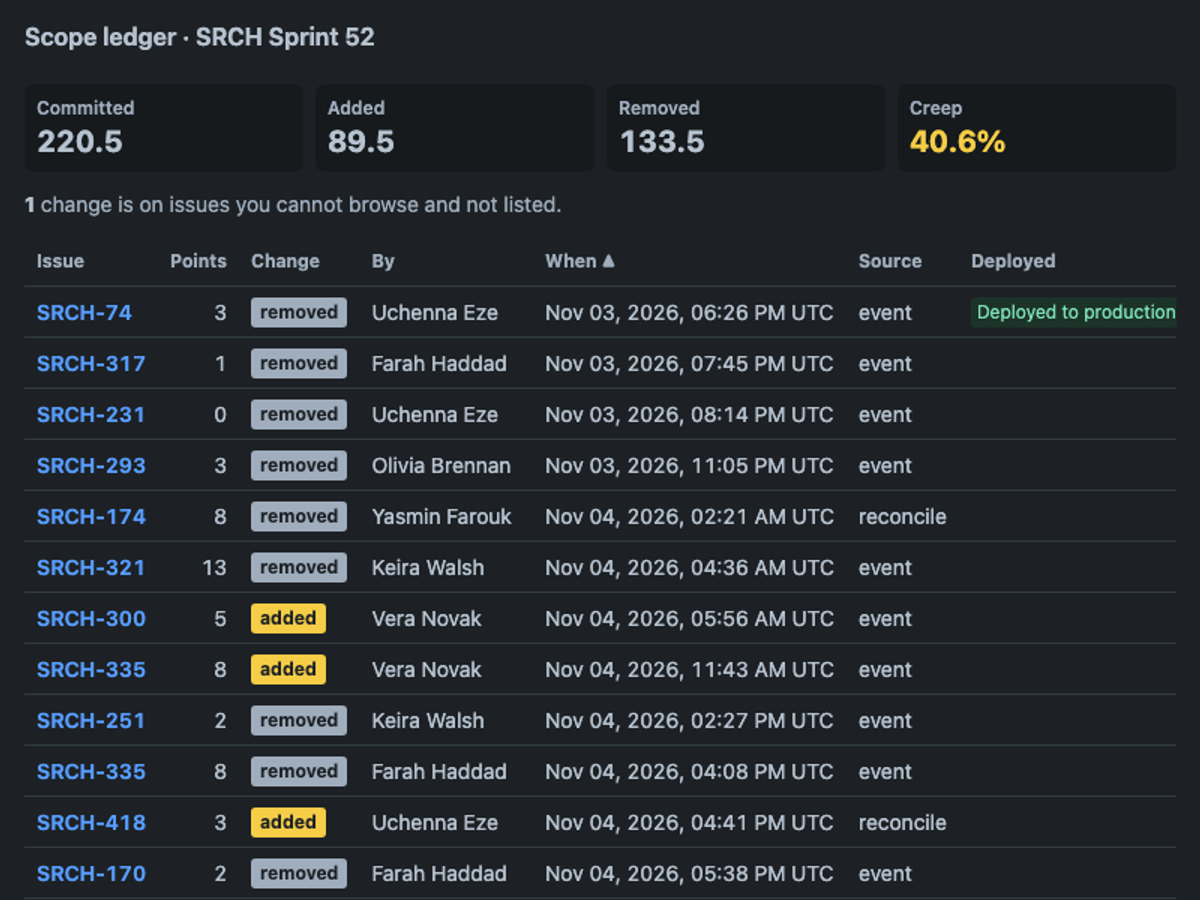Click the added badge in SRCH-300 row

(x=288, y=618)
